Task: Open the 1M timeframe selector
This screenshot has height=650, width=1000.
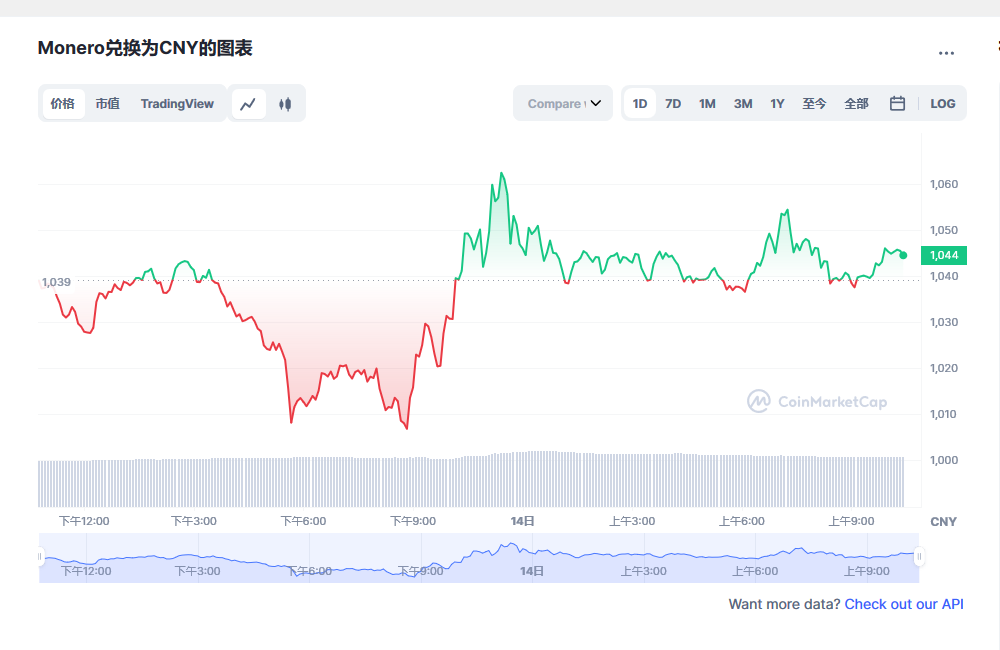Action: pyautogui.click(x=707, y=103)
